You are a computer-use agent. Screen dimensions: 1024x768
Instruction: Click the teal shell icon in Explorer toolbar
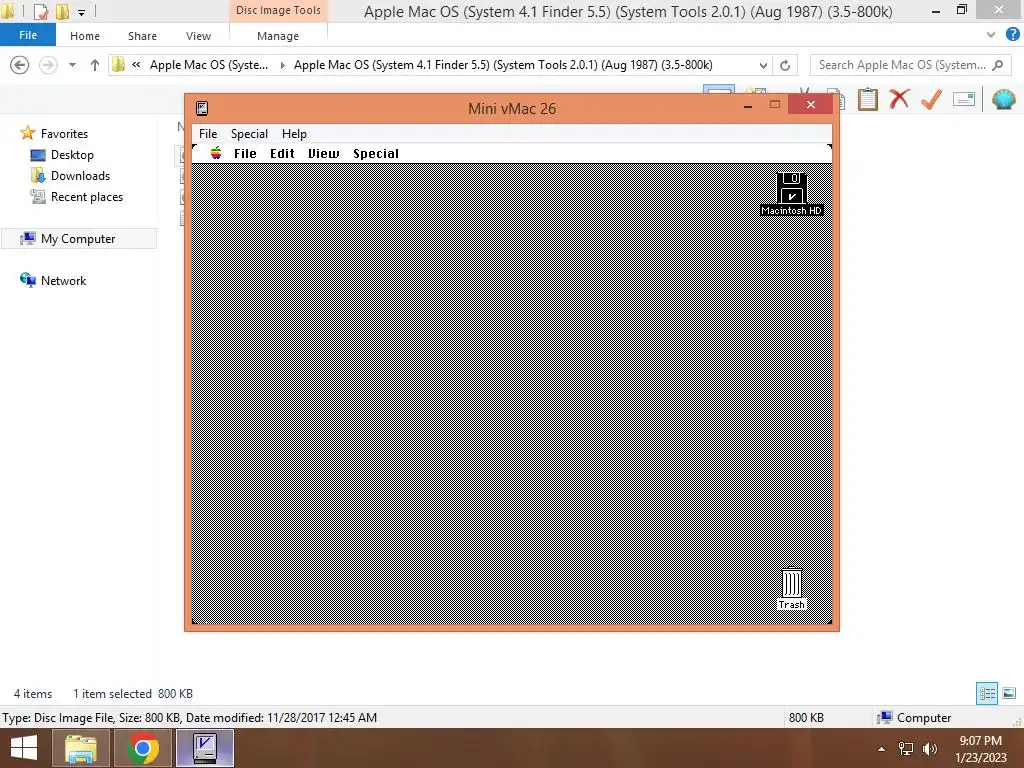pyautogui.click(x=1004, y=99)
